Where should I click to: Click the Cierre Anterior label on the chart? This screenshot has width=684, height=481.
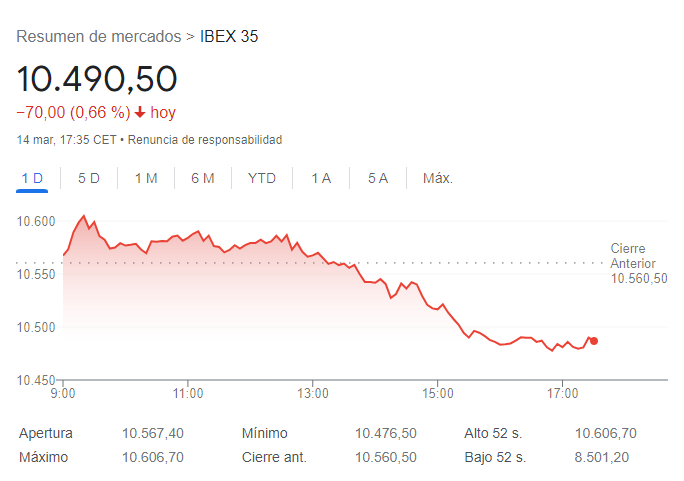pyautogui.click(x=632, y=256)
